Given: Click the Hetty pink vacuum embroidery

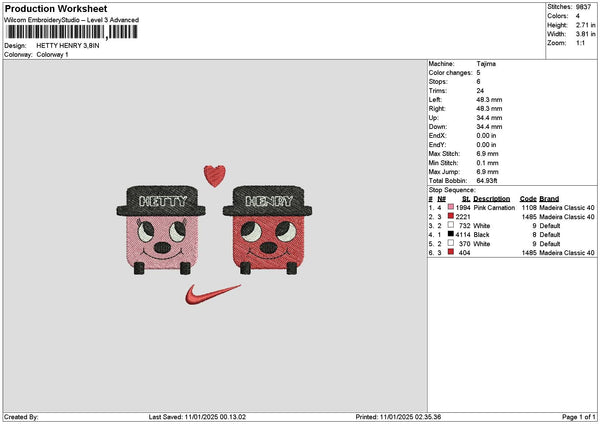Looking at the screenshot, I should 161,230.
